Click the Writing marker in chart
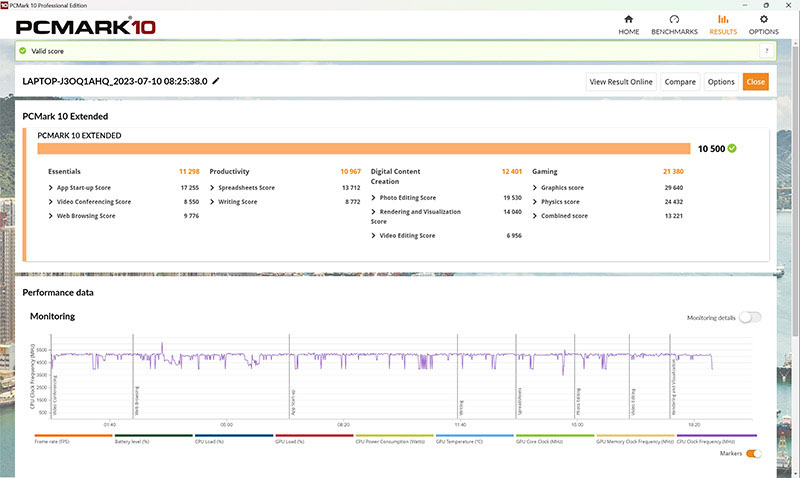Viewport: 800px width, 478px height. tap(461, 408)
